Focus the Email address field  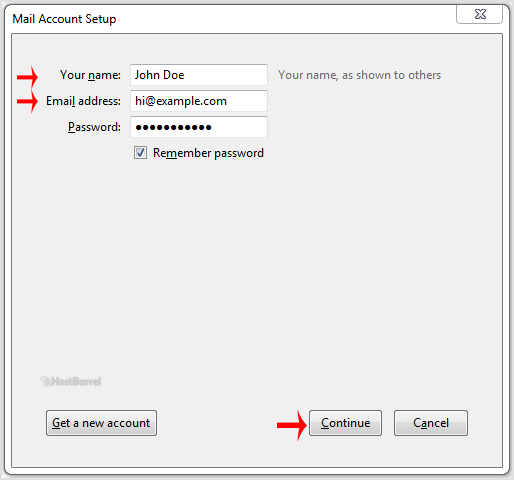199,101
